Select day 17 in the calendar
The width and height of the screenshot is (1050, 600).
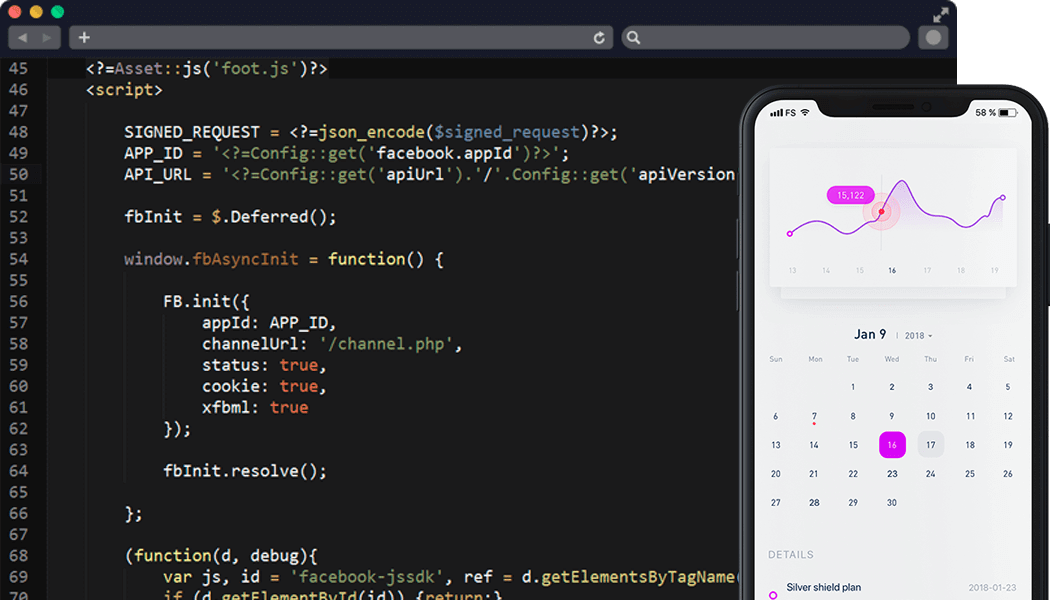[x=930, y=445]
